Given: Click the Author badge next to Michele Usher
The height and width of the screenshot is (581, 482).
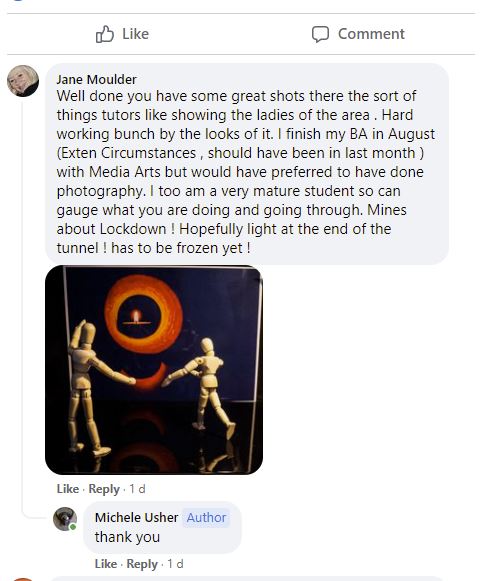Looking at the screenshot, I should 206,518.
